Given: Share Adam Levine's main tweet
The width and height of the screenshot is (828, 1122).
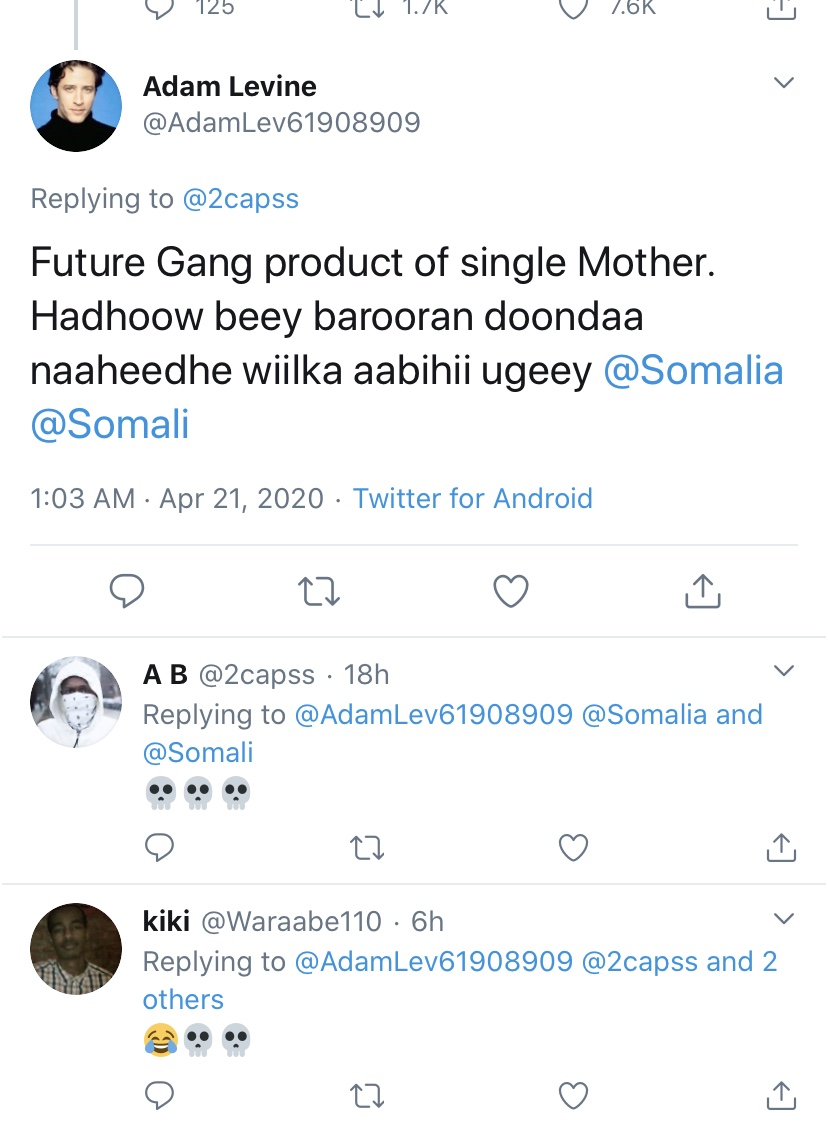Looking at the screenshot, I should pyautogui.click(x=702, y=592).
